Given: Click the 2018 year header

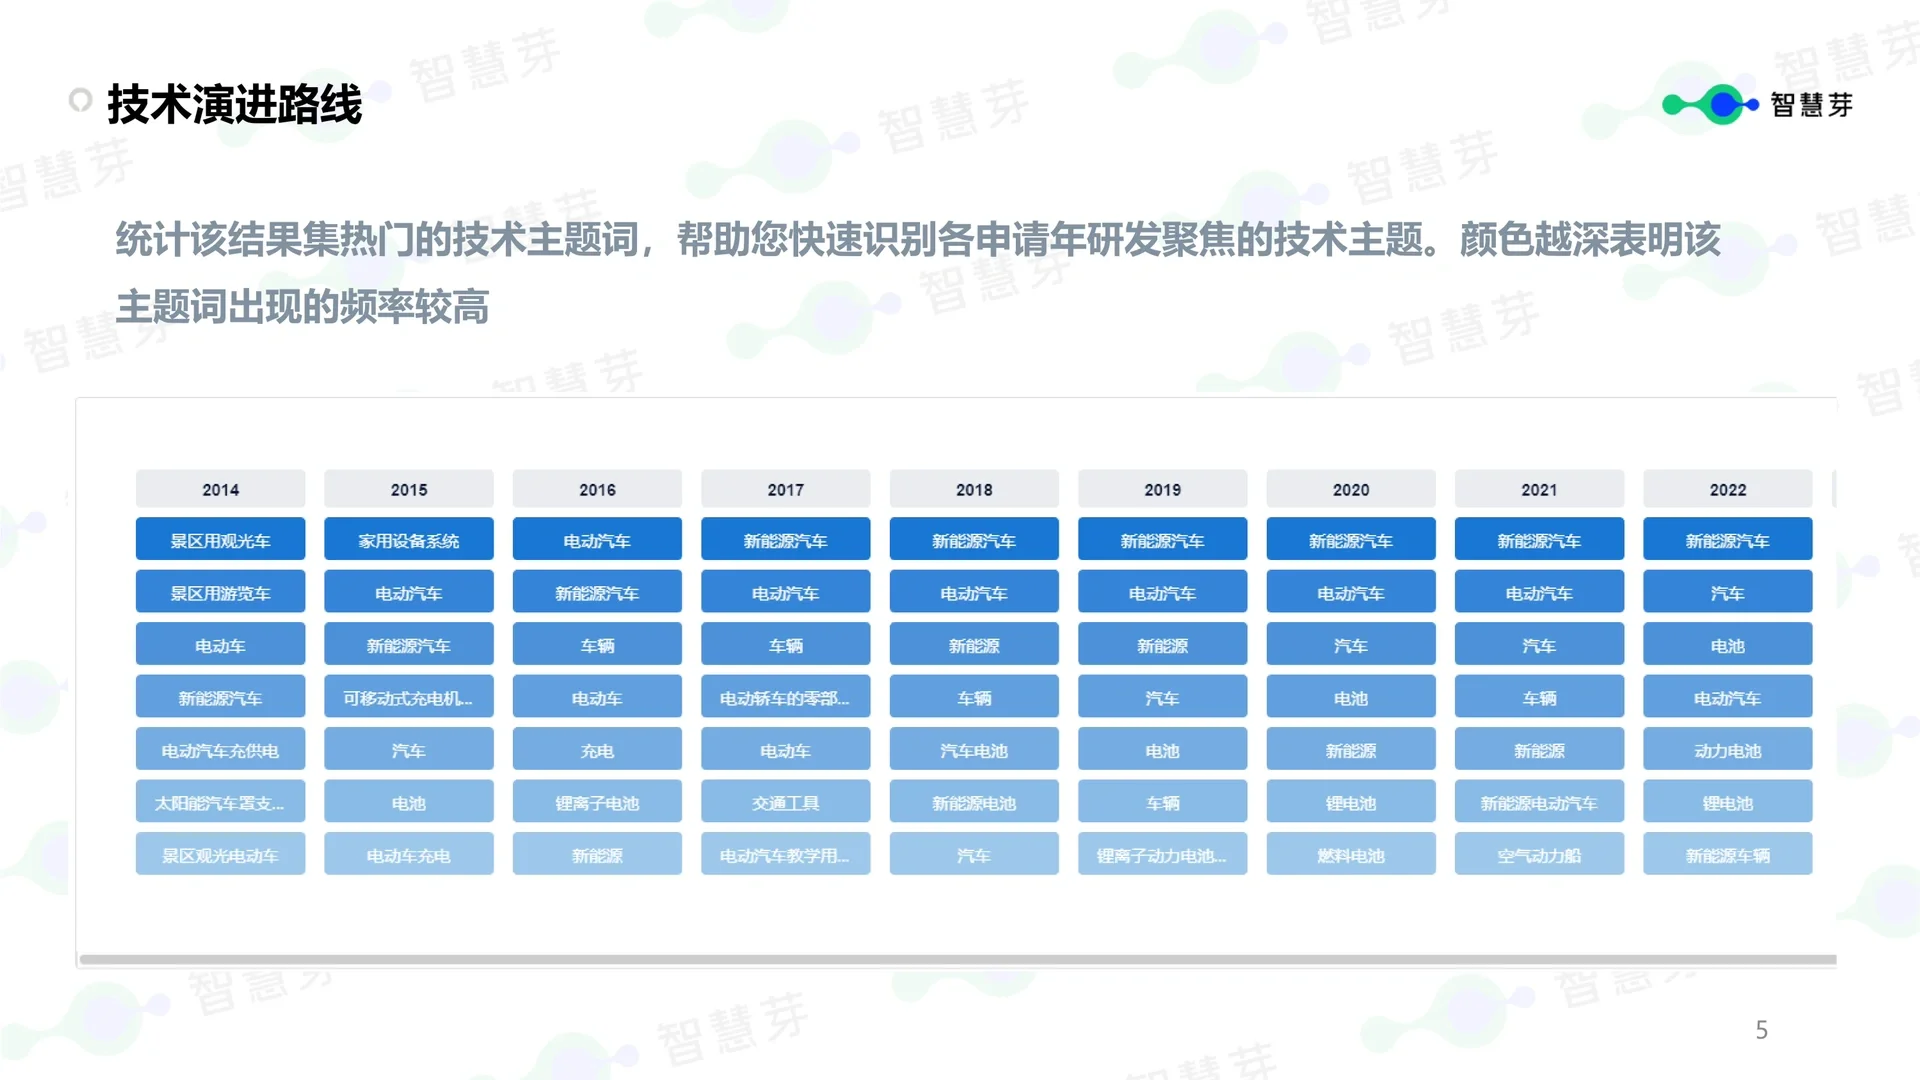Looking at the screenshot, I should click(x=974, y=489).
